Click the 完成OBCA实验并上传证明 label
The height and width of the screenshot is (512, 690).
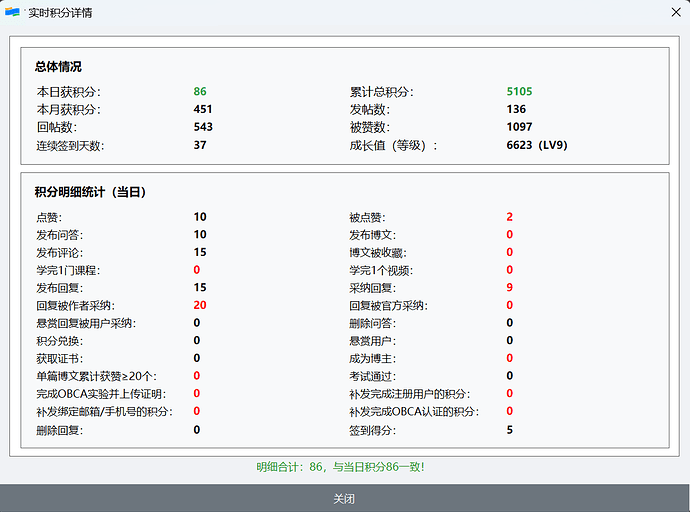click(100, 394)
